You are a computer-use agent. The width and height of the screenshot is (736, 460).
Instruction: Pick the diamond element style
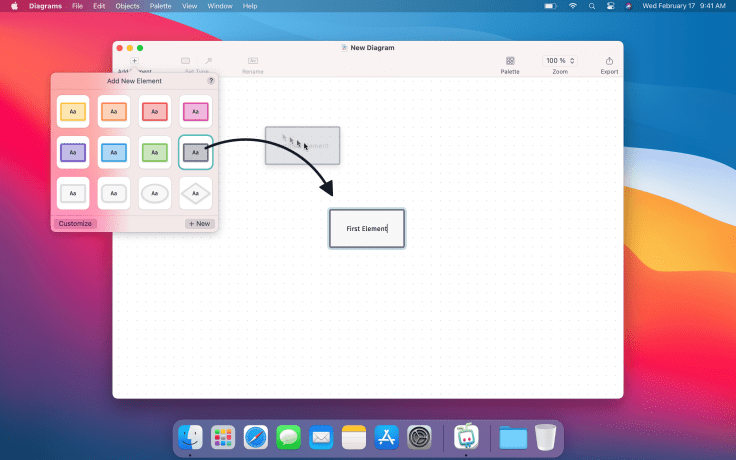click(x=195, y=193)
